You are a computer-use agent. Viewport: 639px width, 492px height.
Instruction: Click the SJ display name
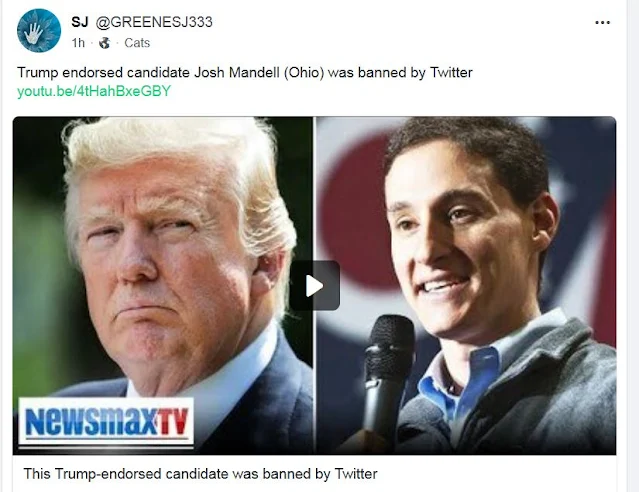[x=79, y=22]
